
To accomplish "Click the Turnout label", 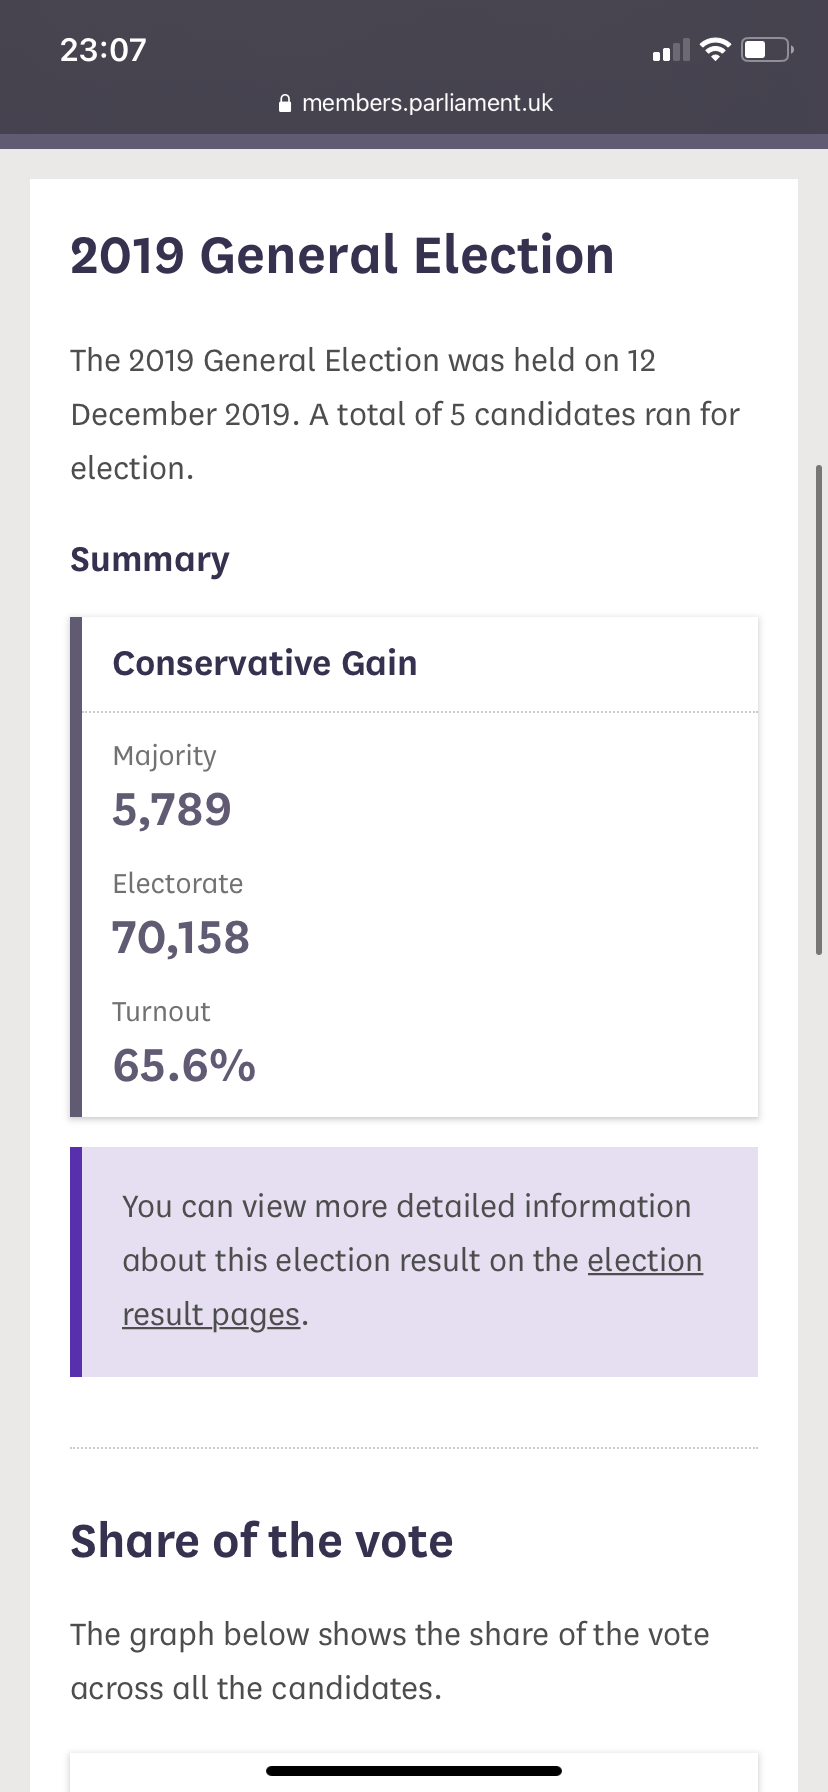I will tap(162, 1012).
